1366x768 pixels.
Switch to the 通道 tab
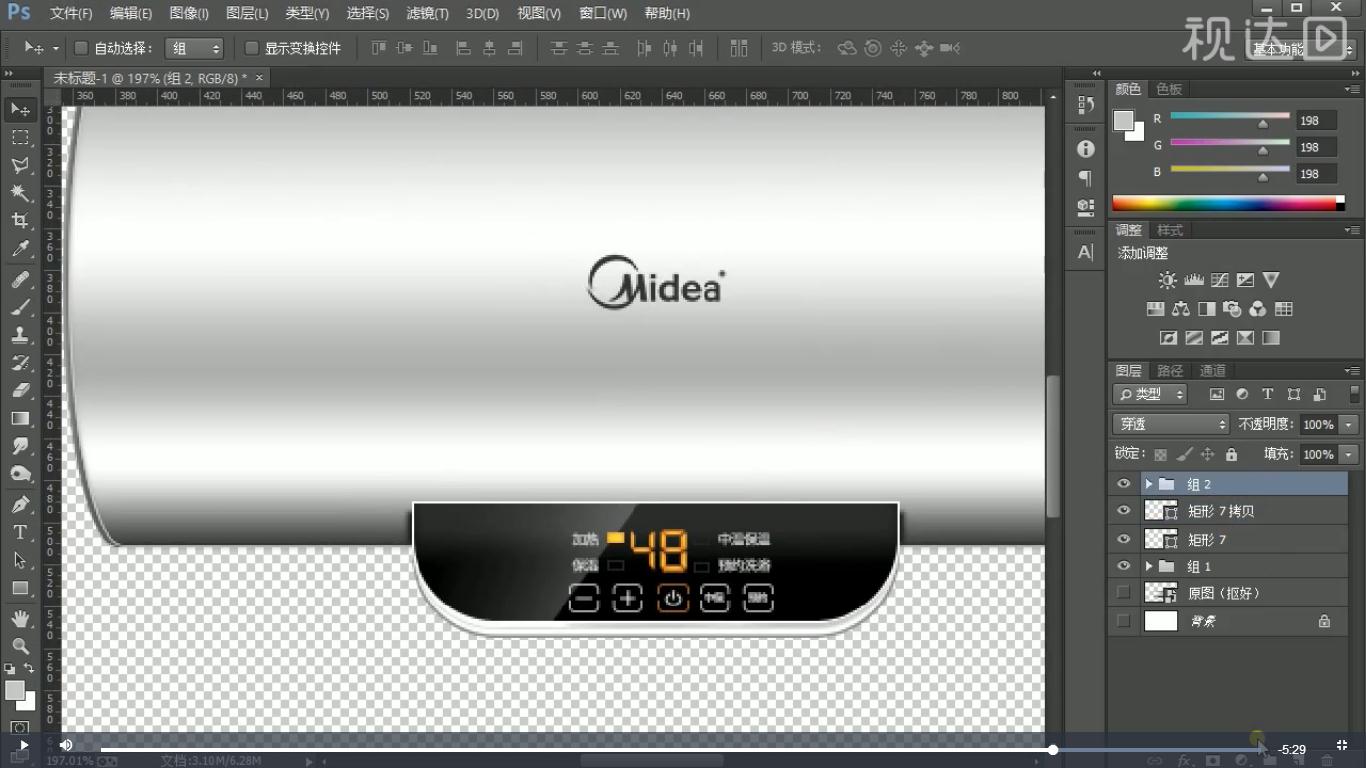point(1212,371)
